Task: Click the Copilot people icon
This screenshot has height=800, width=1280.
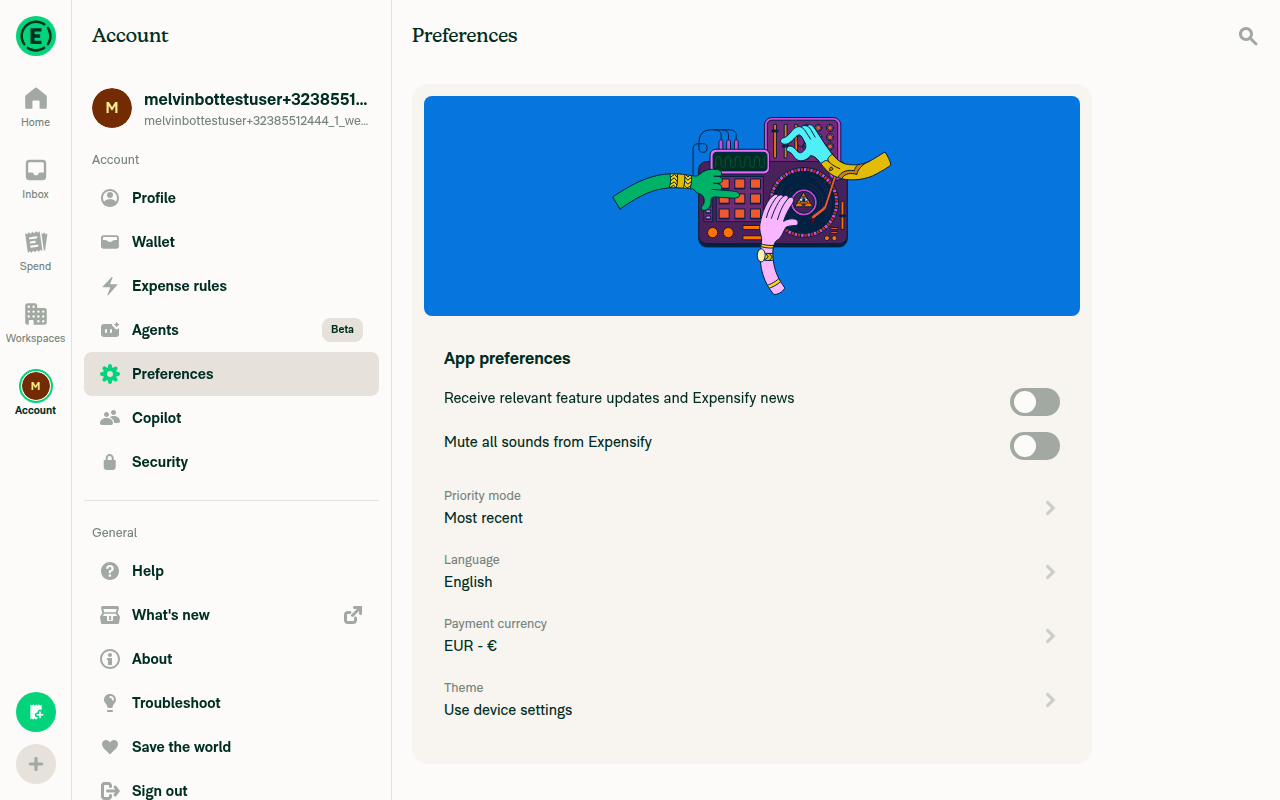Action: pyautogui.click(x=110, y=418)
